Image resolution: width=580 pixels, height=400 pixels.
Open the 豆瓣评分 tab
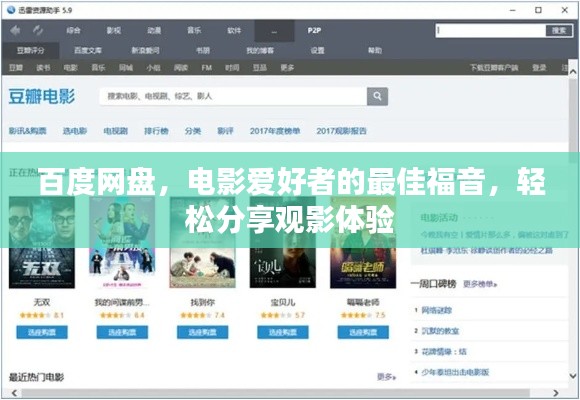[30, 50]
